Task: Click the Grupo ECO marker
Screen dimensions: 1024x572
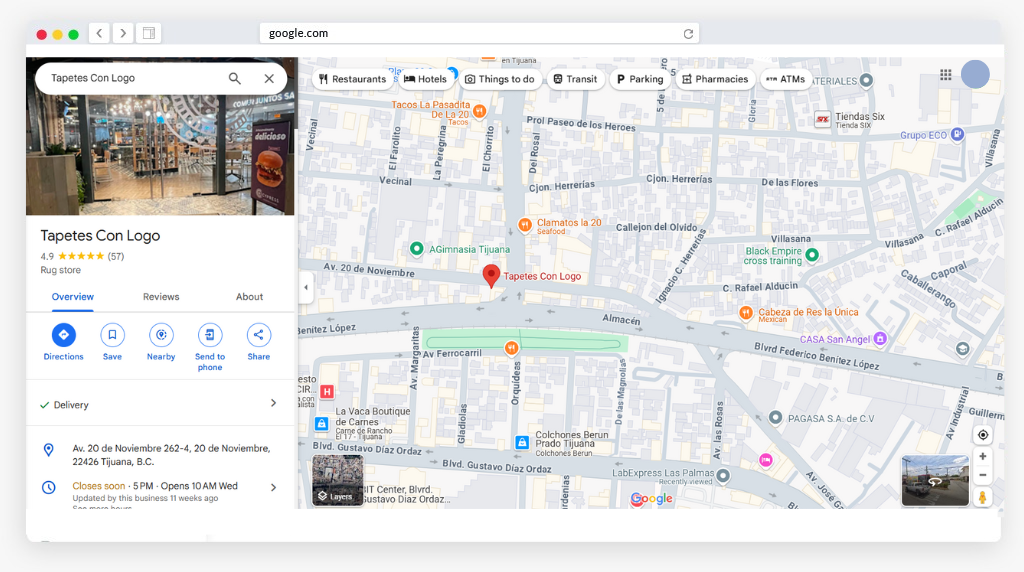Action: [x=957, y=134]
